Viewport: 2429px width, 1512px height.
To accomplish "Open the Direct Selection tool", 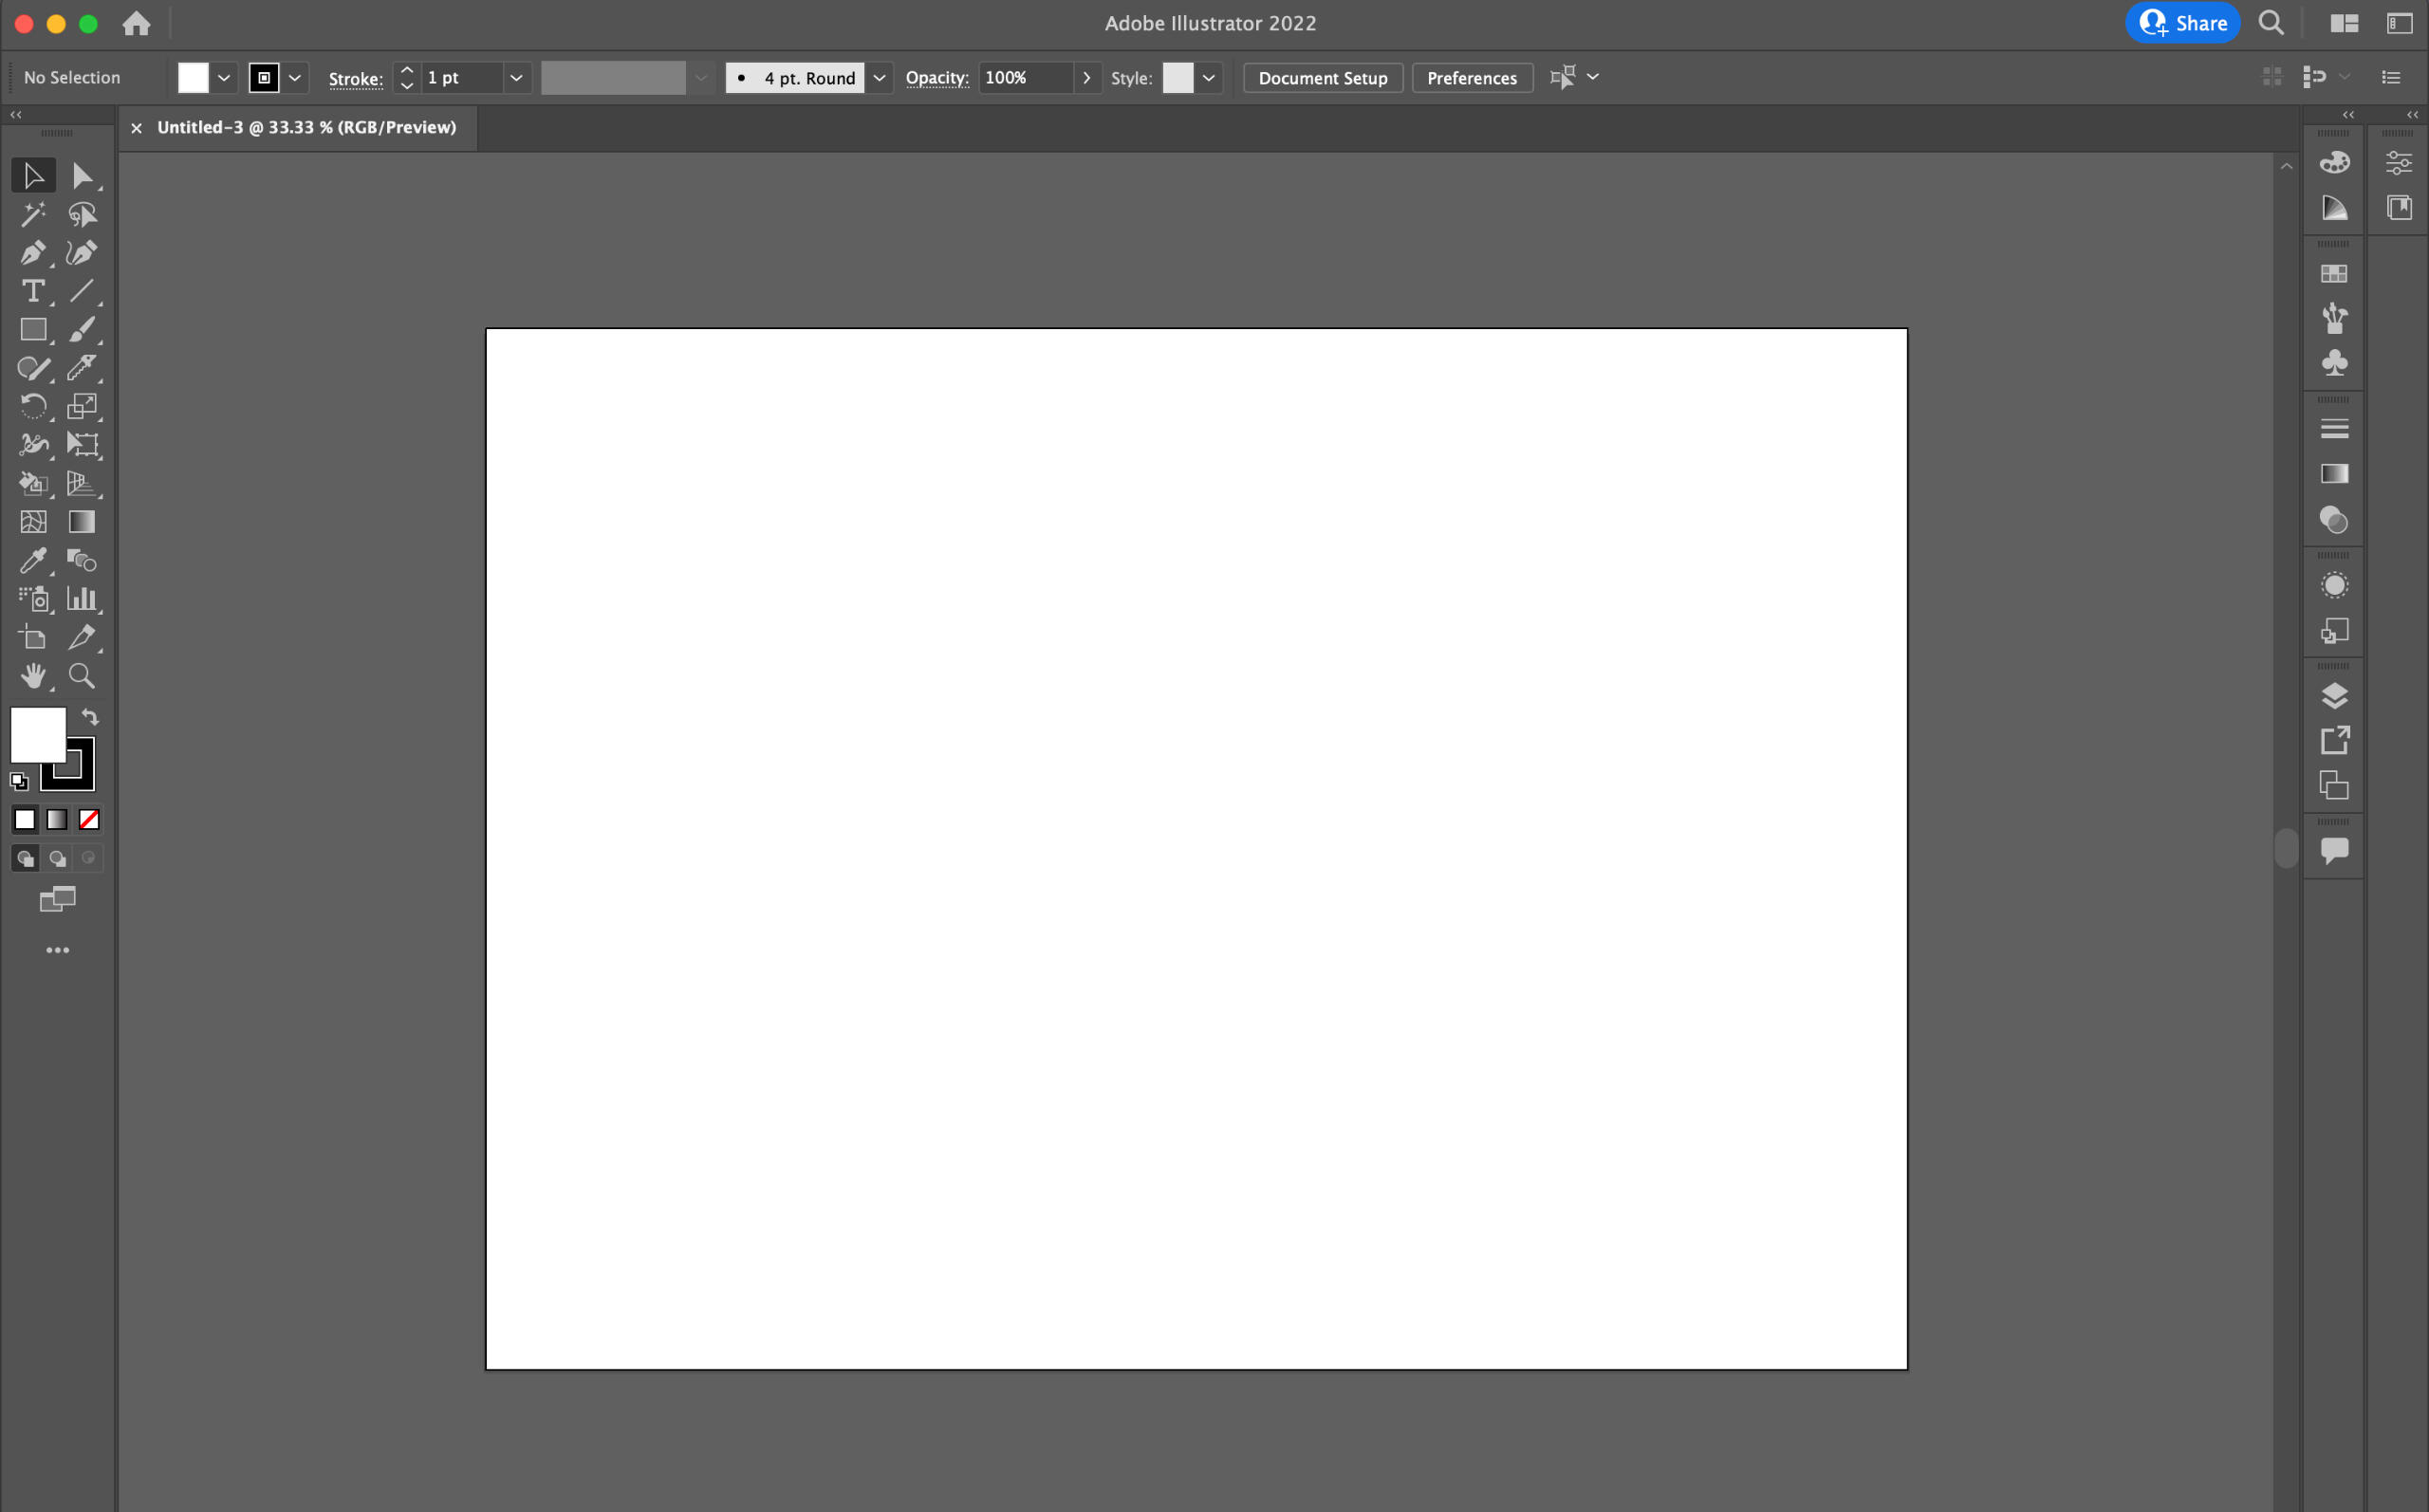I will (82, 176).
